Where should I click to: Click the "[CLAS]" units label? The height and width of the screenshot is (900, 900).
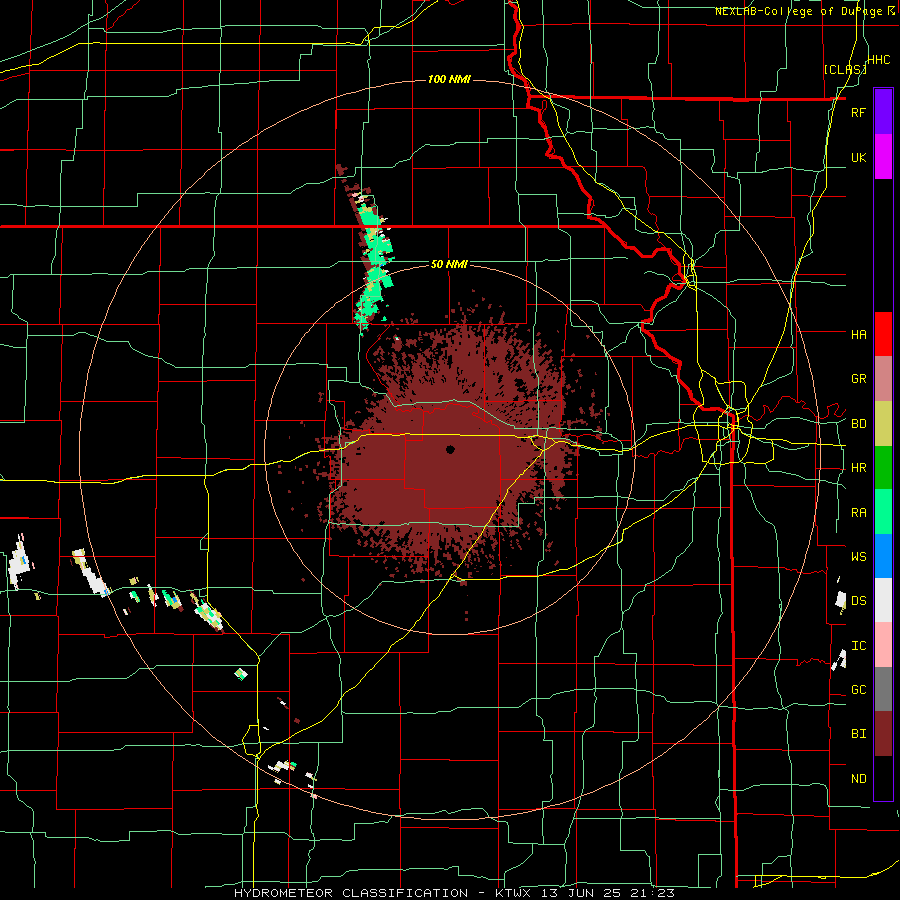pos(845,69)
